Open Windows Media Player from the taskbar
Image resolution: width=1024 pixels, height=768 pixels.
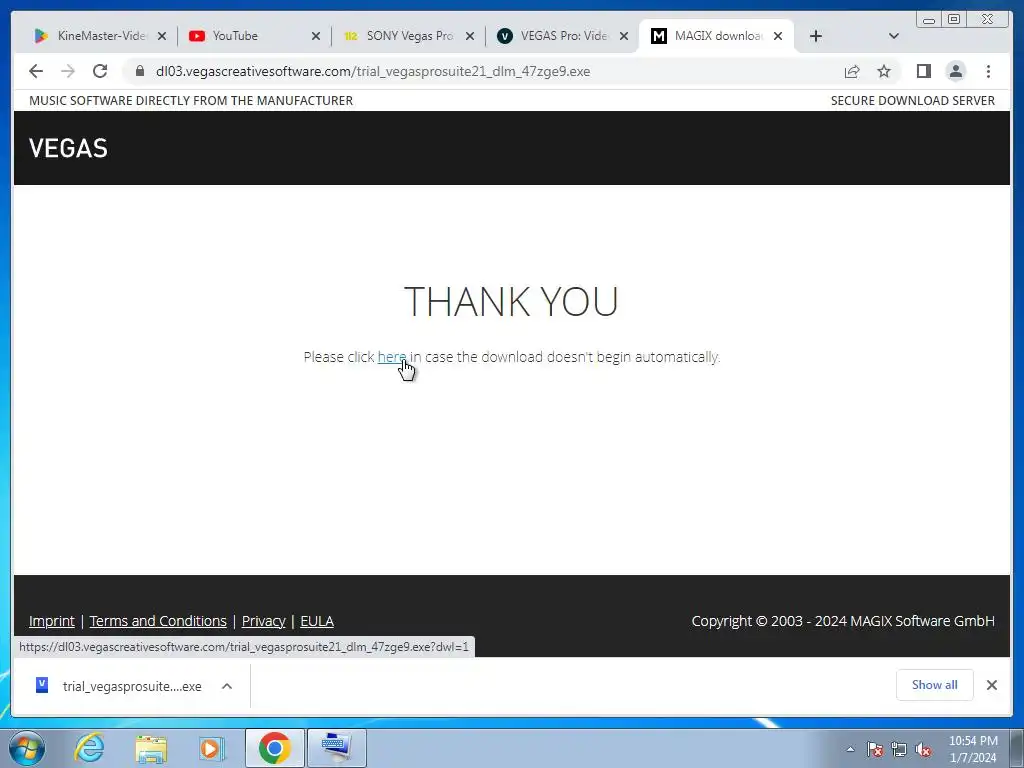click(x=212, y=748)
